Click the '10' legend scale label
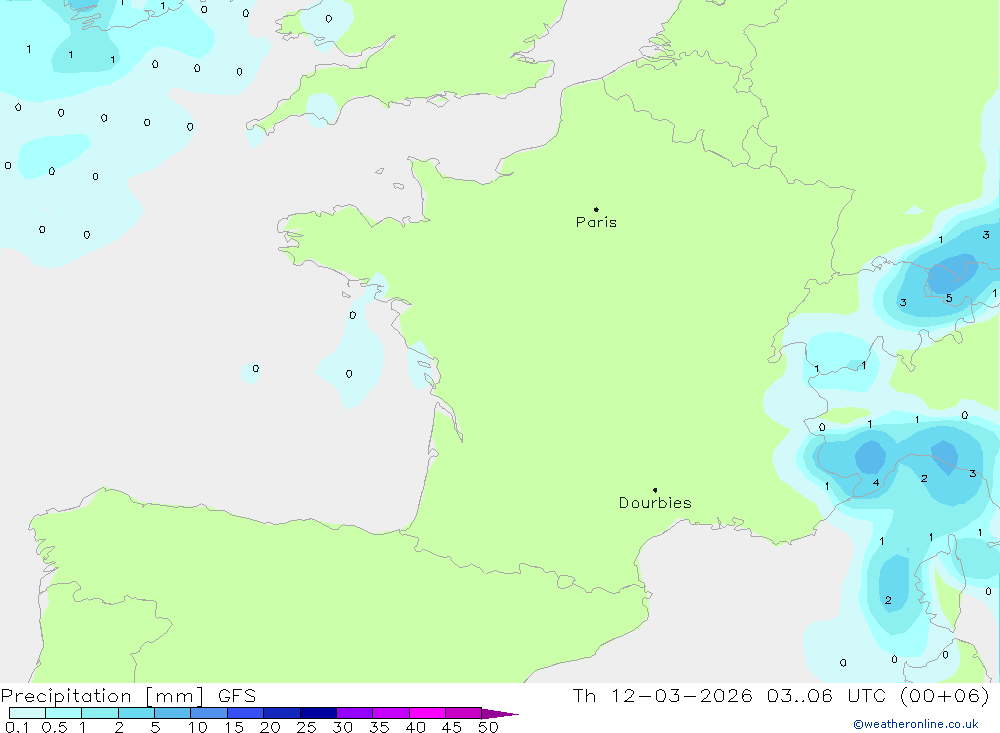 198,727
